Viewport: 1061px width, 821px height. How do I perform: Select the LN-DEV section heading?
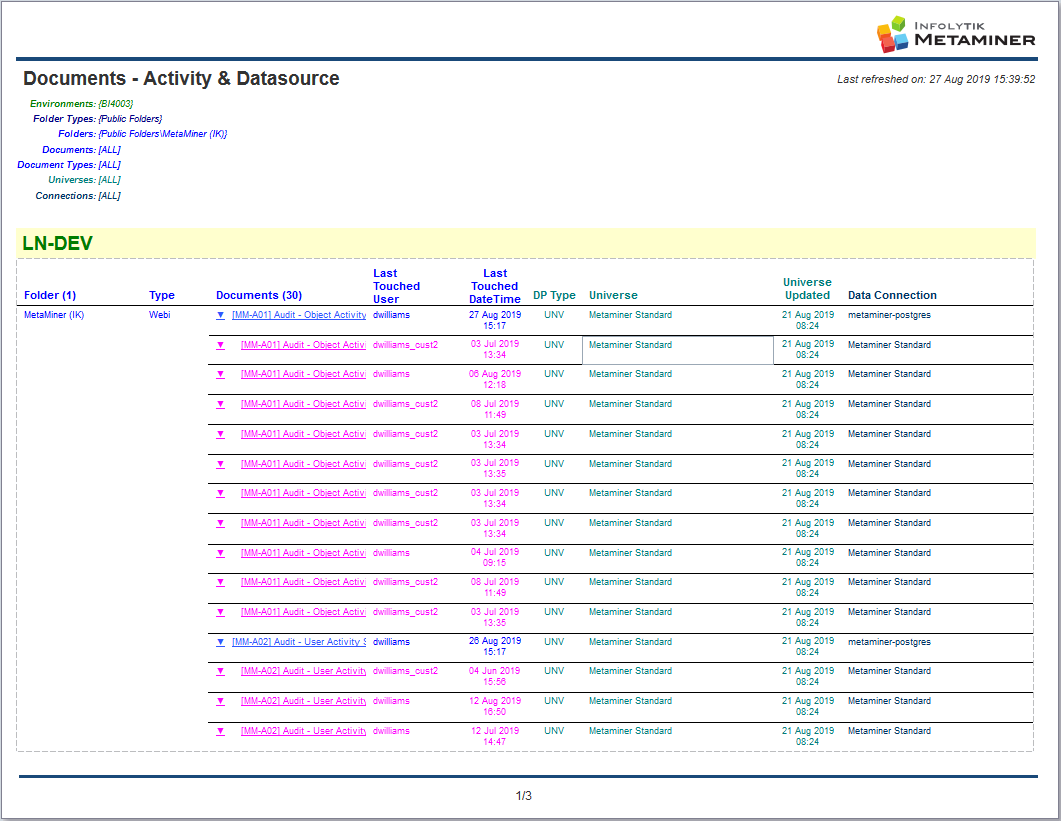(58, 243)
